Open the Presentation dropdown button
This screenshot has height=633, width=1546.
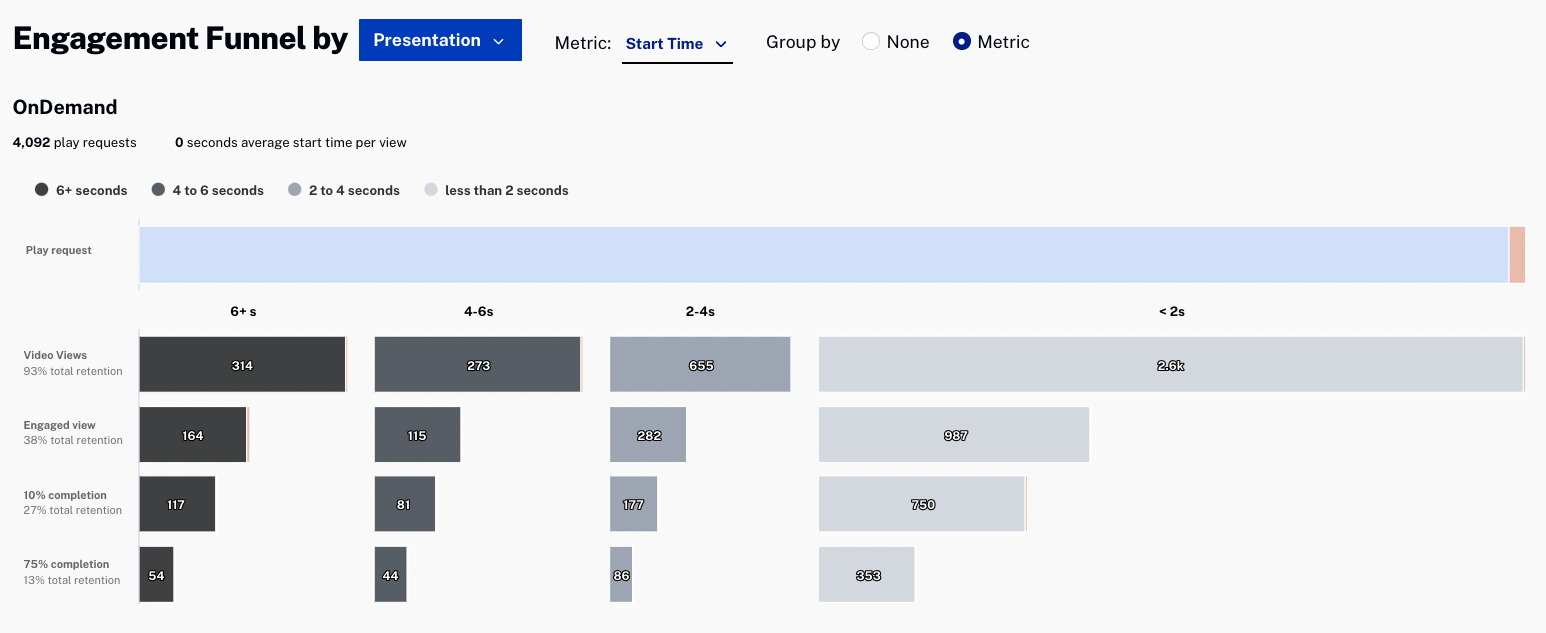(x=440, y=40)
